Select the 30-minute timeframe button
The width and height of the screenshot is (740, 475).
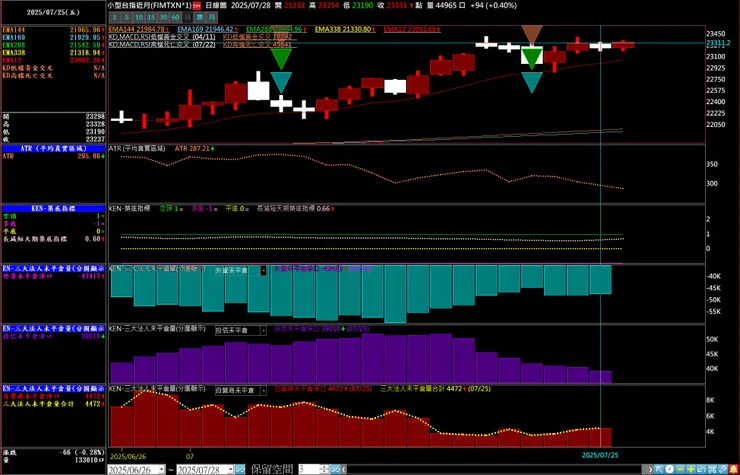(163, 17)
